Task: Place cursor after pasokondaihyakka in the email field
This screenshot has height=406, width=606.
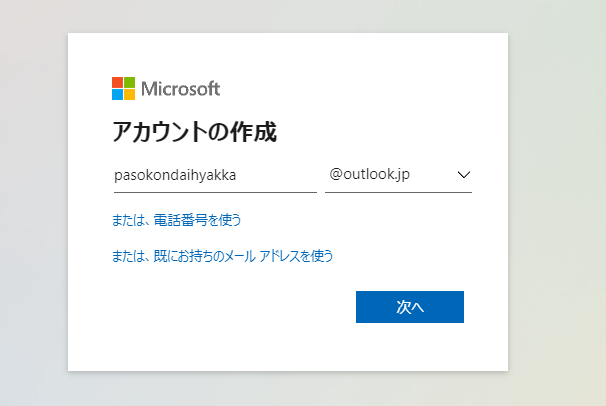Action: 237,175
